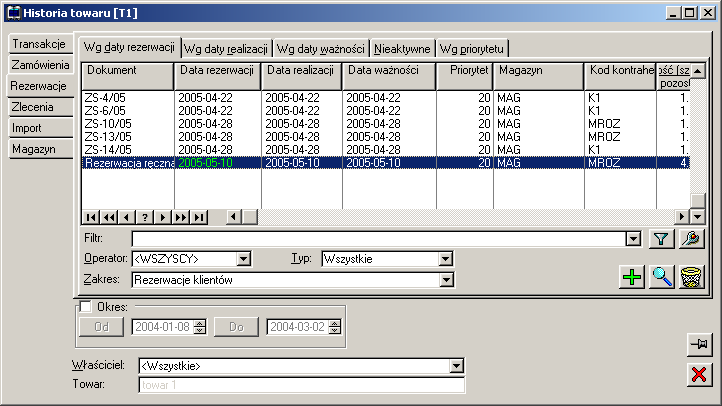The image size is (722, 406).
Task: Select row ZS-13/05
Action: tap(386, 136)
